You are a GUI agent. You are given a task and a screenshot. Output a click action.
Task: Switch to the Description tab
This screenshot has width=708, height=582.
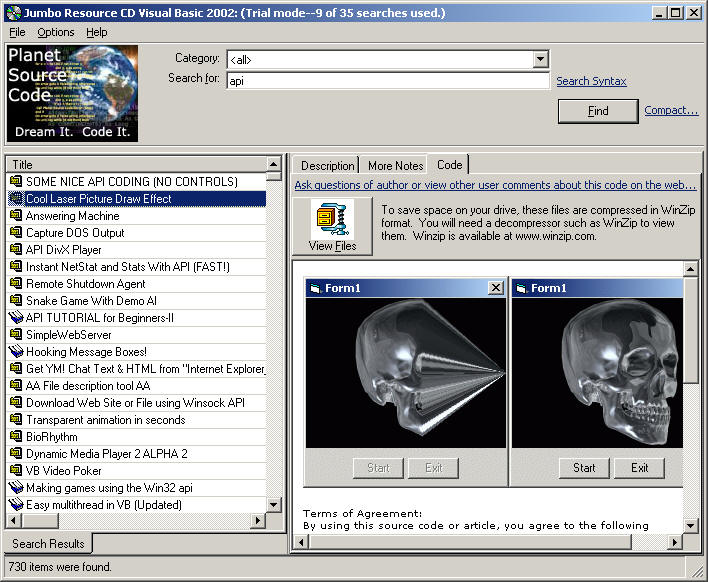(x=327, y=166)
